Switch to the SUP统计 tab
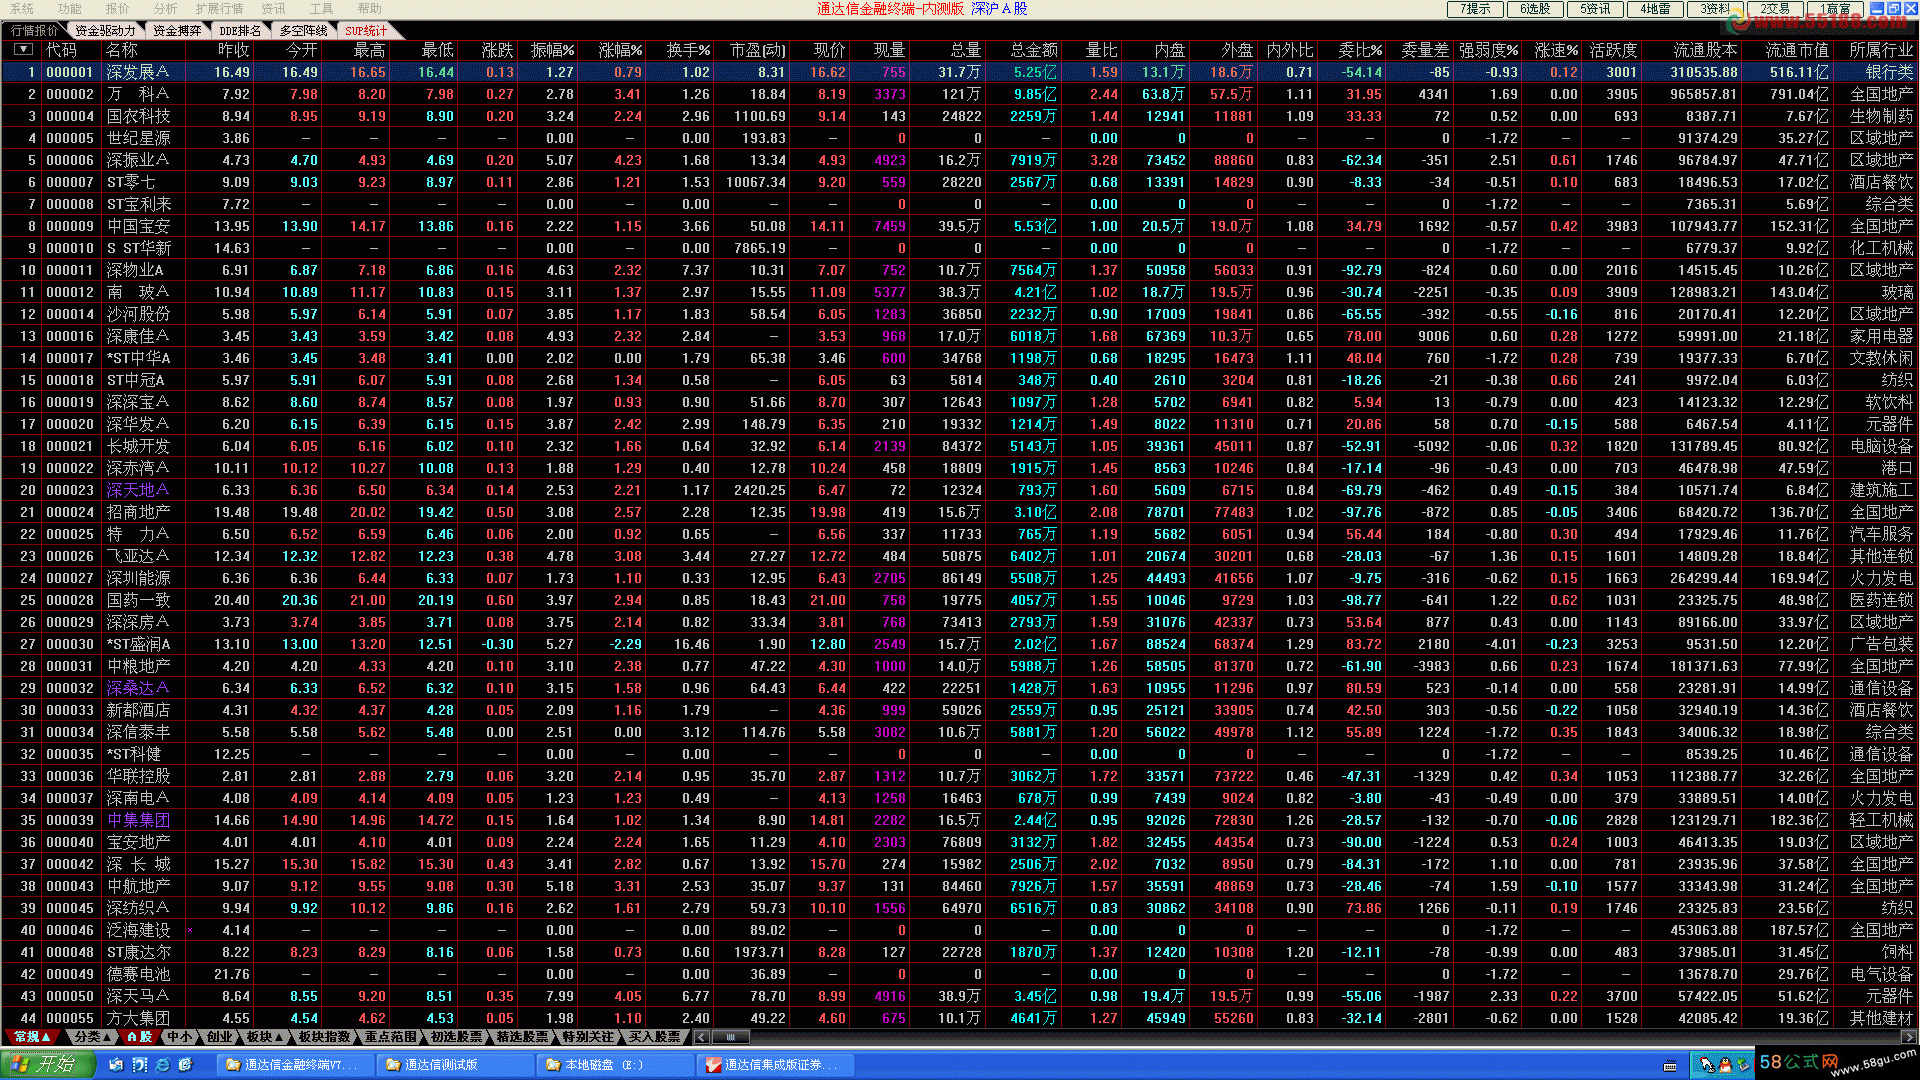This screenshot has height=1080, width=1920. pos(366,30)
